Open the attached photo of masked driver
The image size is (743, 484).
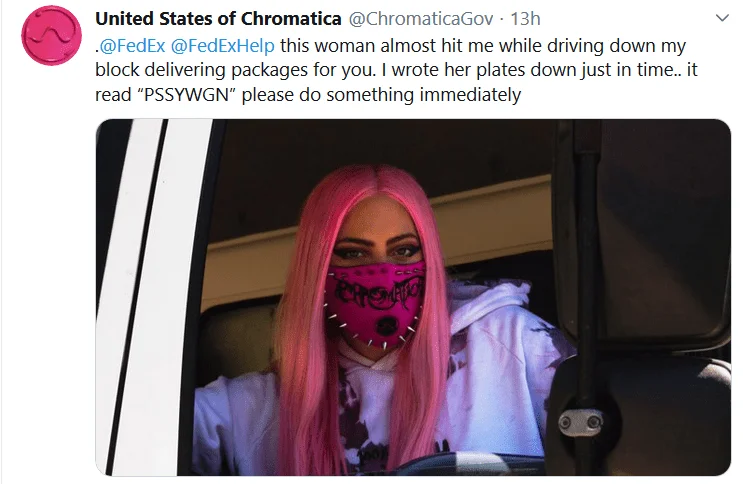pyautogui.click(x=413, y=297)
